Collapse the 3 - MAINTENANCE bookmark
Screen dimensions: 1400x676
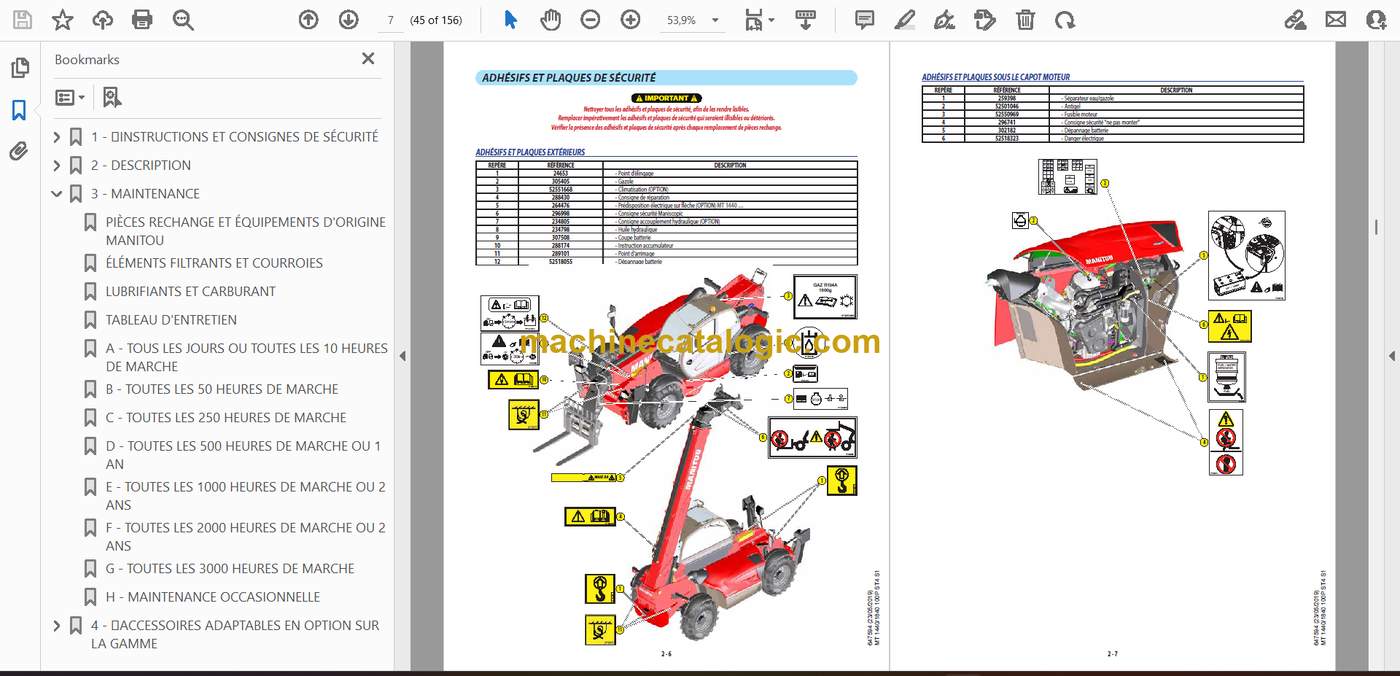[57, 194]
